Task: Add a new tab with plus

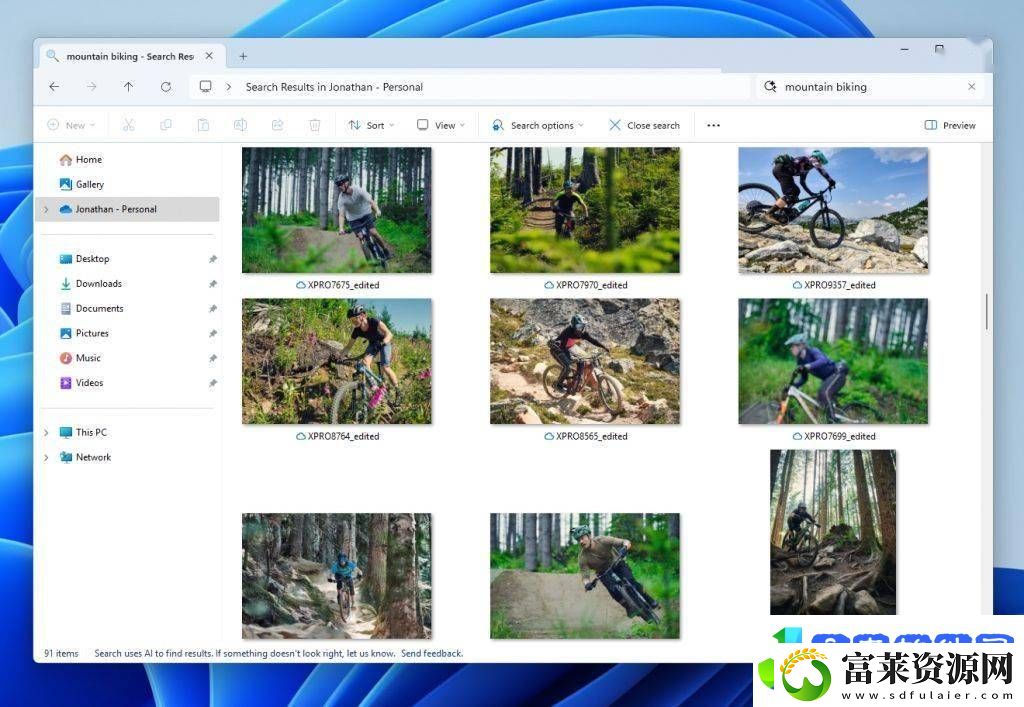Action: (x=243, y=56)
